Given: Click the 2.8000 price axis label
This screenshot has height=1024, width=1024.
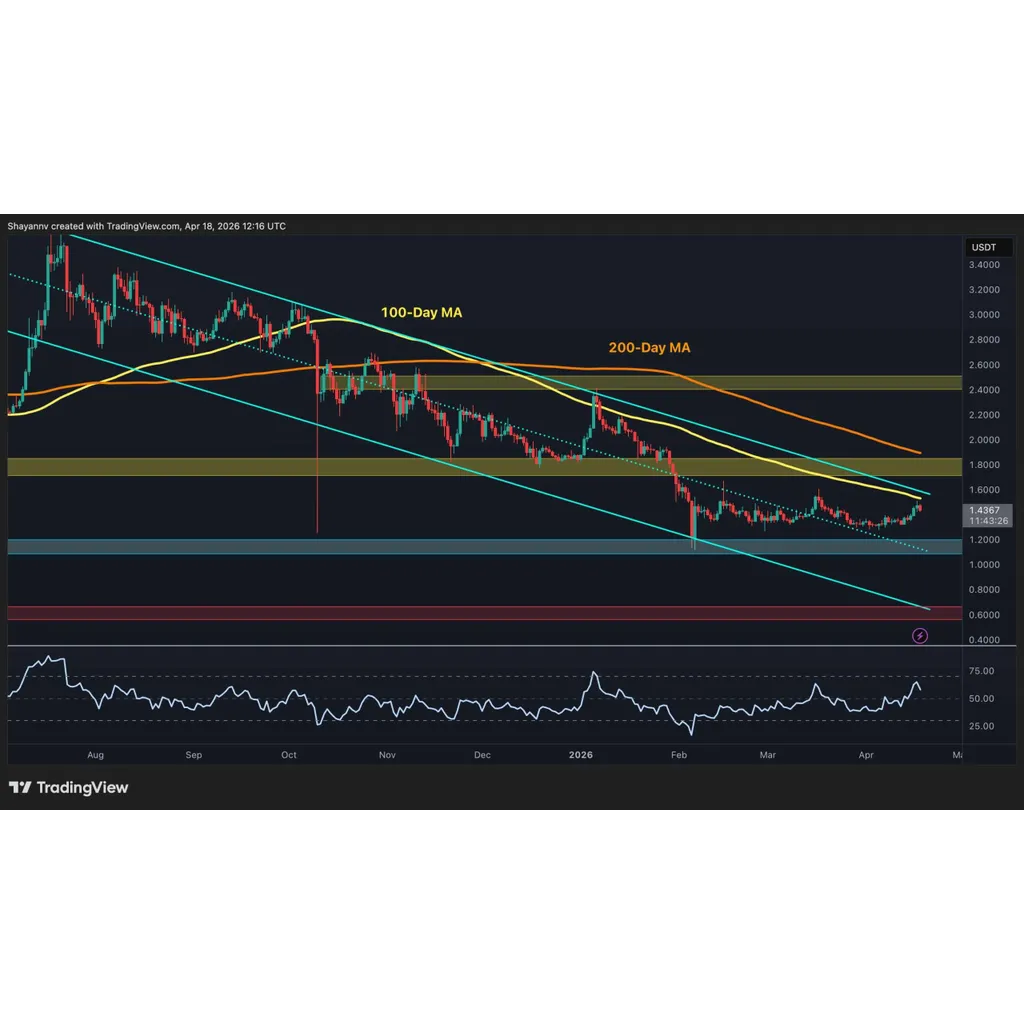Looking at the screenshot, I should pos(984,340).
